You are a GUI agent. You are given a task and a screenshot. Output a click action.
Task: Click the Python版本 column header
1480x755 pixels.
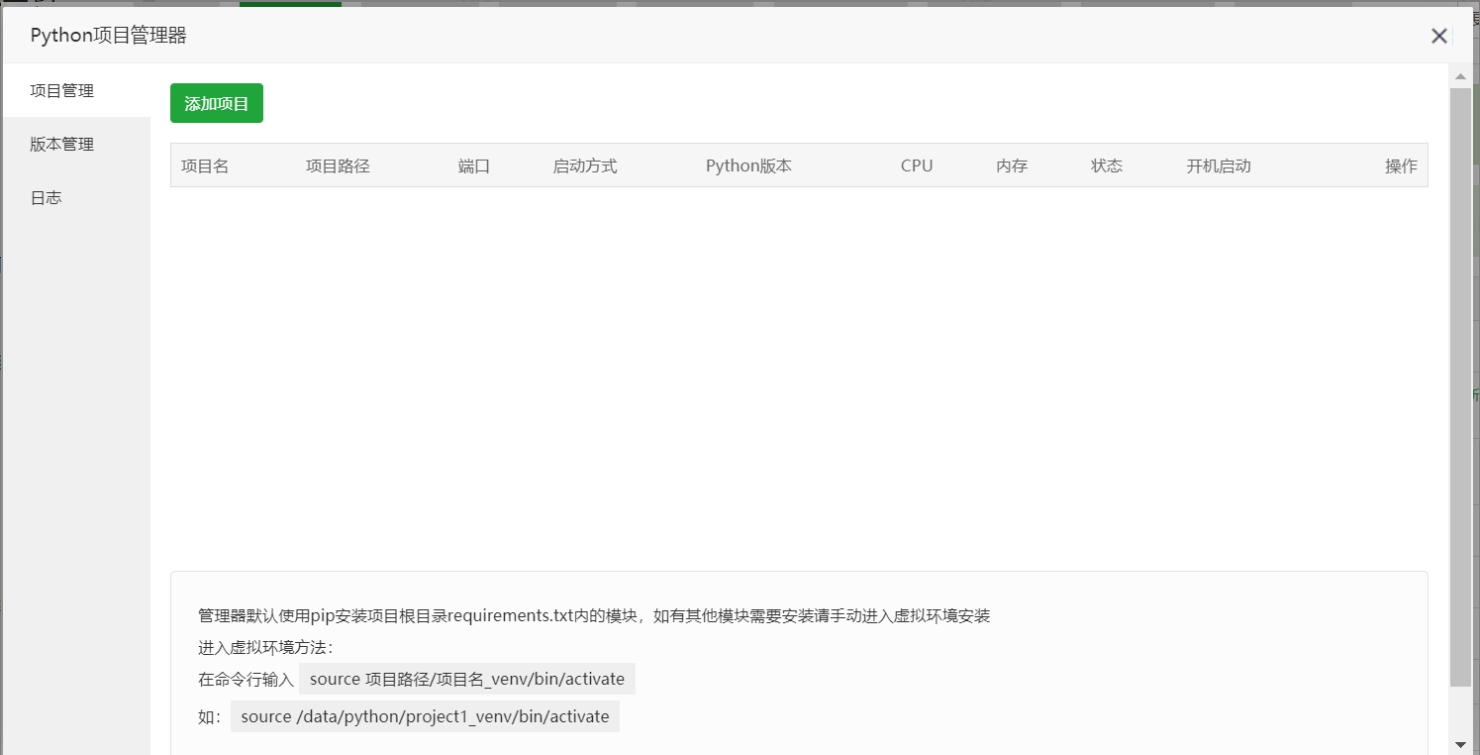pos(748,165)
